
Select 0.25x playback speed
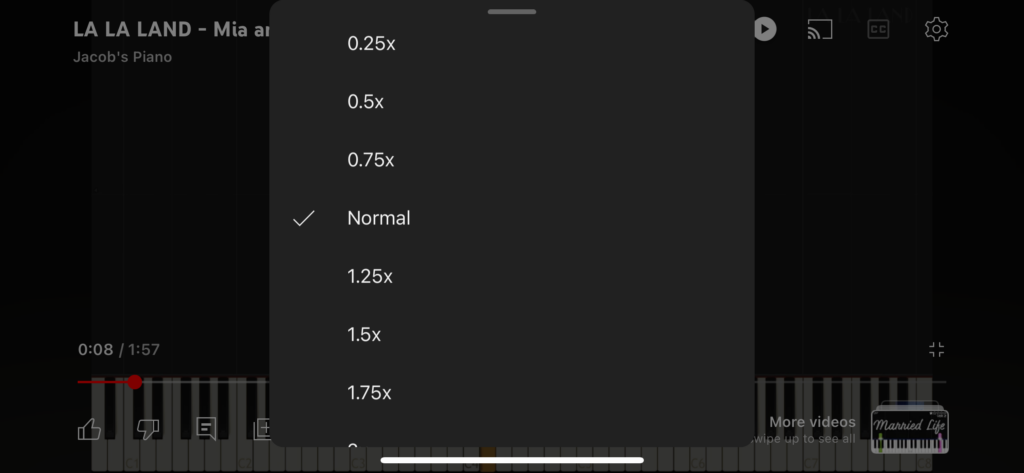pyautogui.click(x=511, y=44)
